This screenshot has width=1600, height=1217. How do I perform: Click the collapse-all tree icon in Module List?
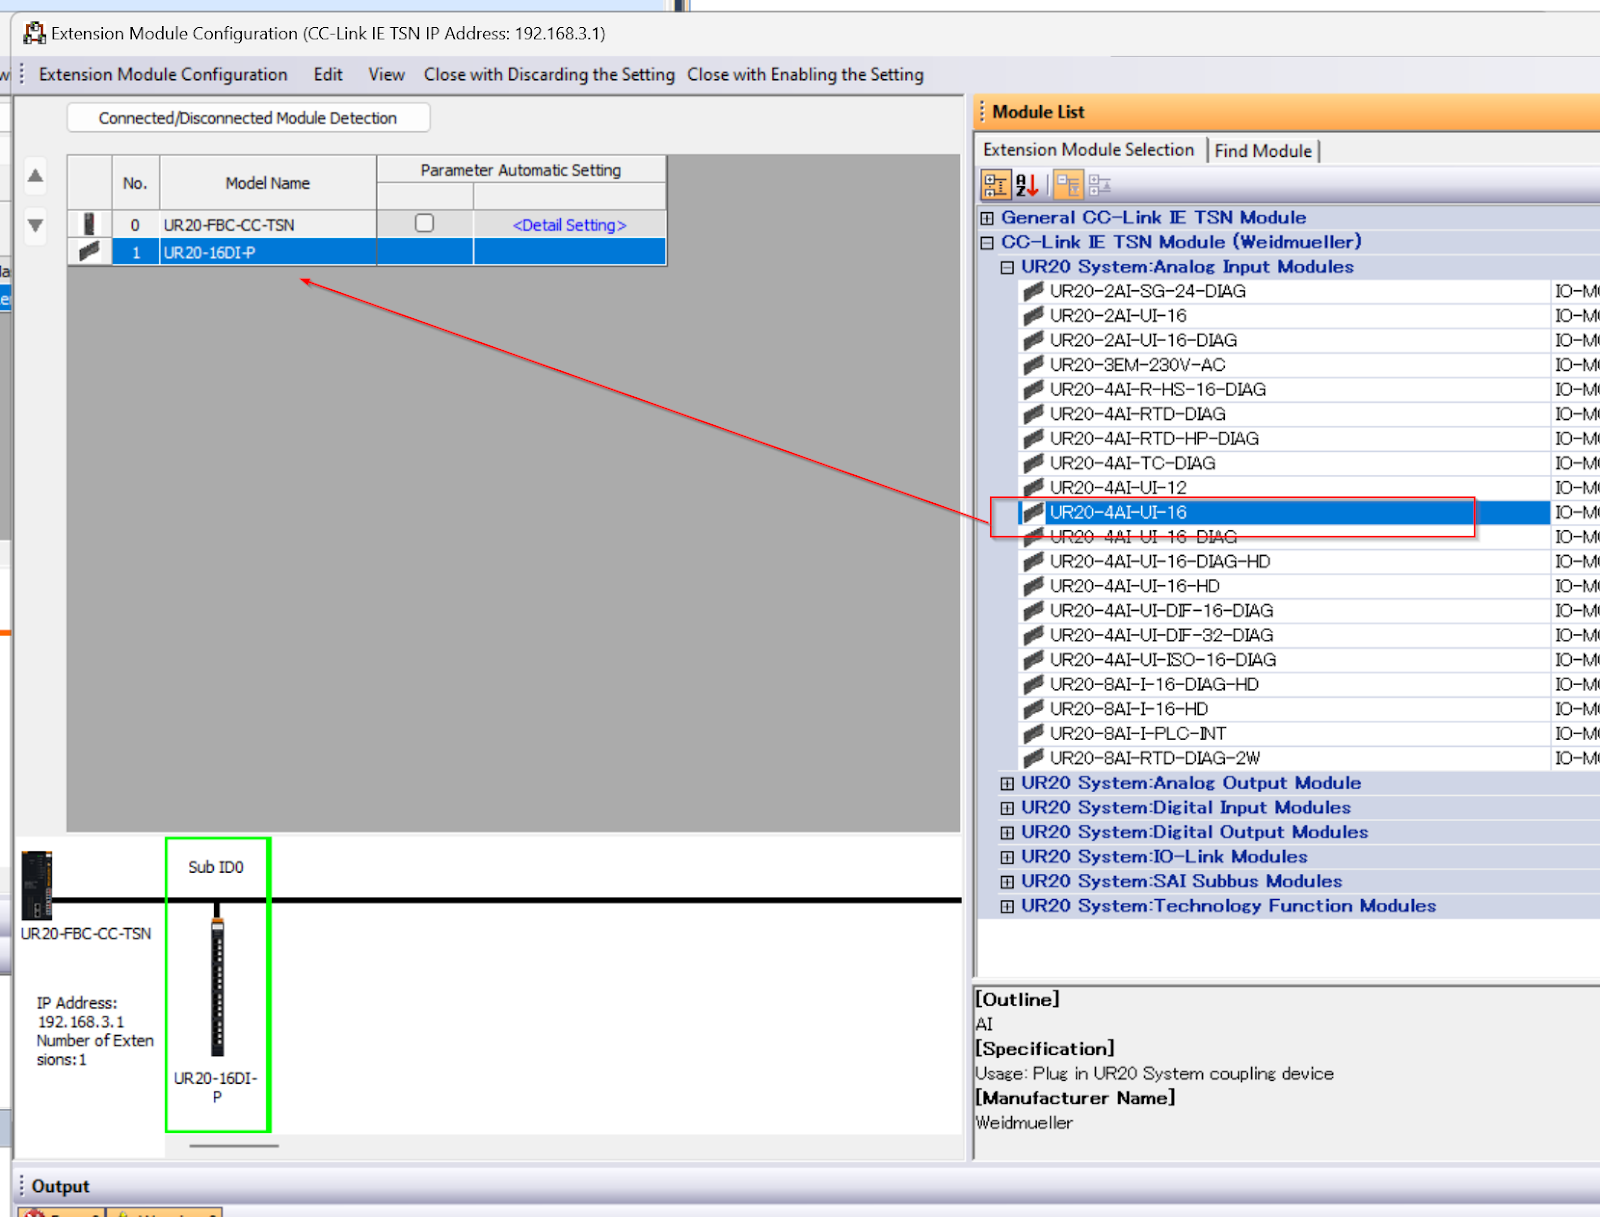click(x=1099, y=185)
